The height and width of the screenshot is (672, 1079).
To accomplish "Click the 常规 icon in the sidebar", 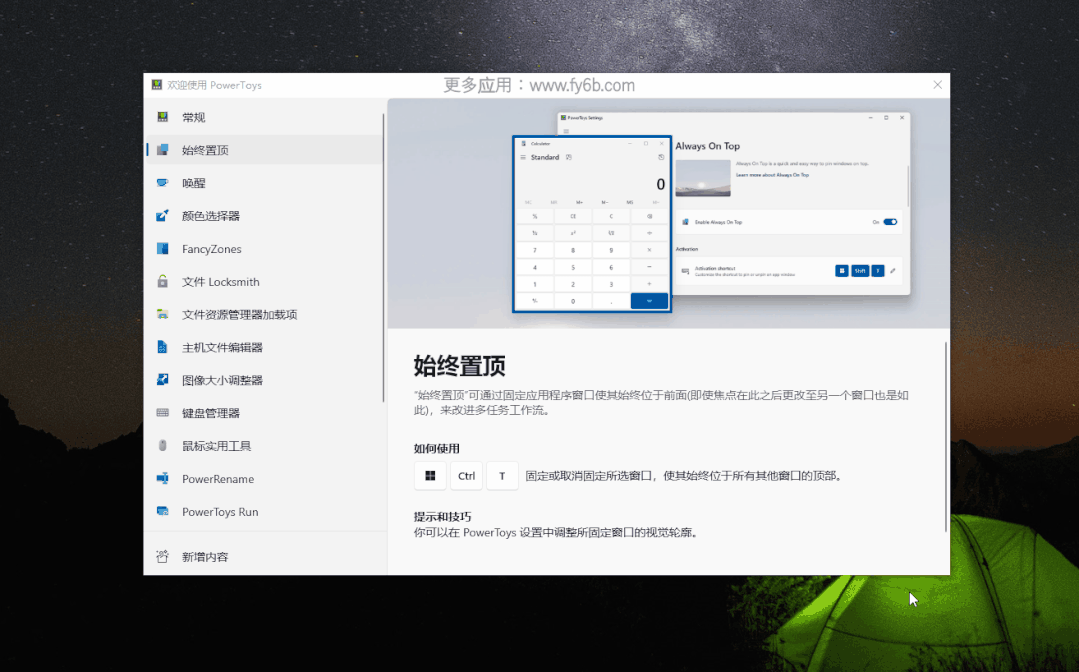I will [x=162, y=117].
